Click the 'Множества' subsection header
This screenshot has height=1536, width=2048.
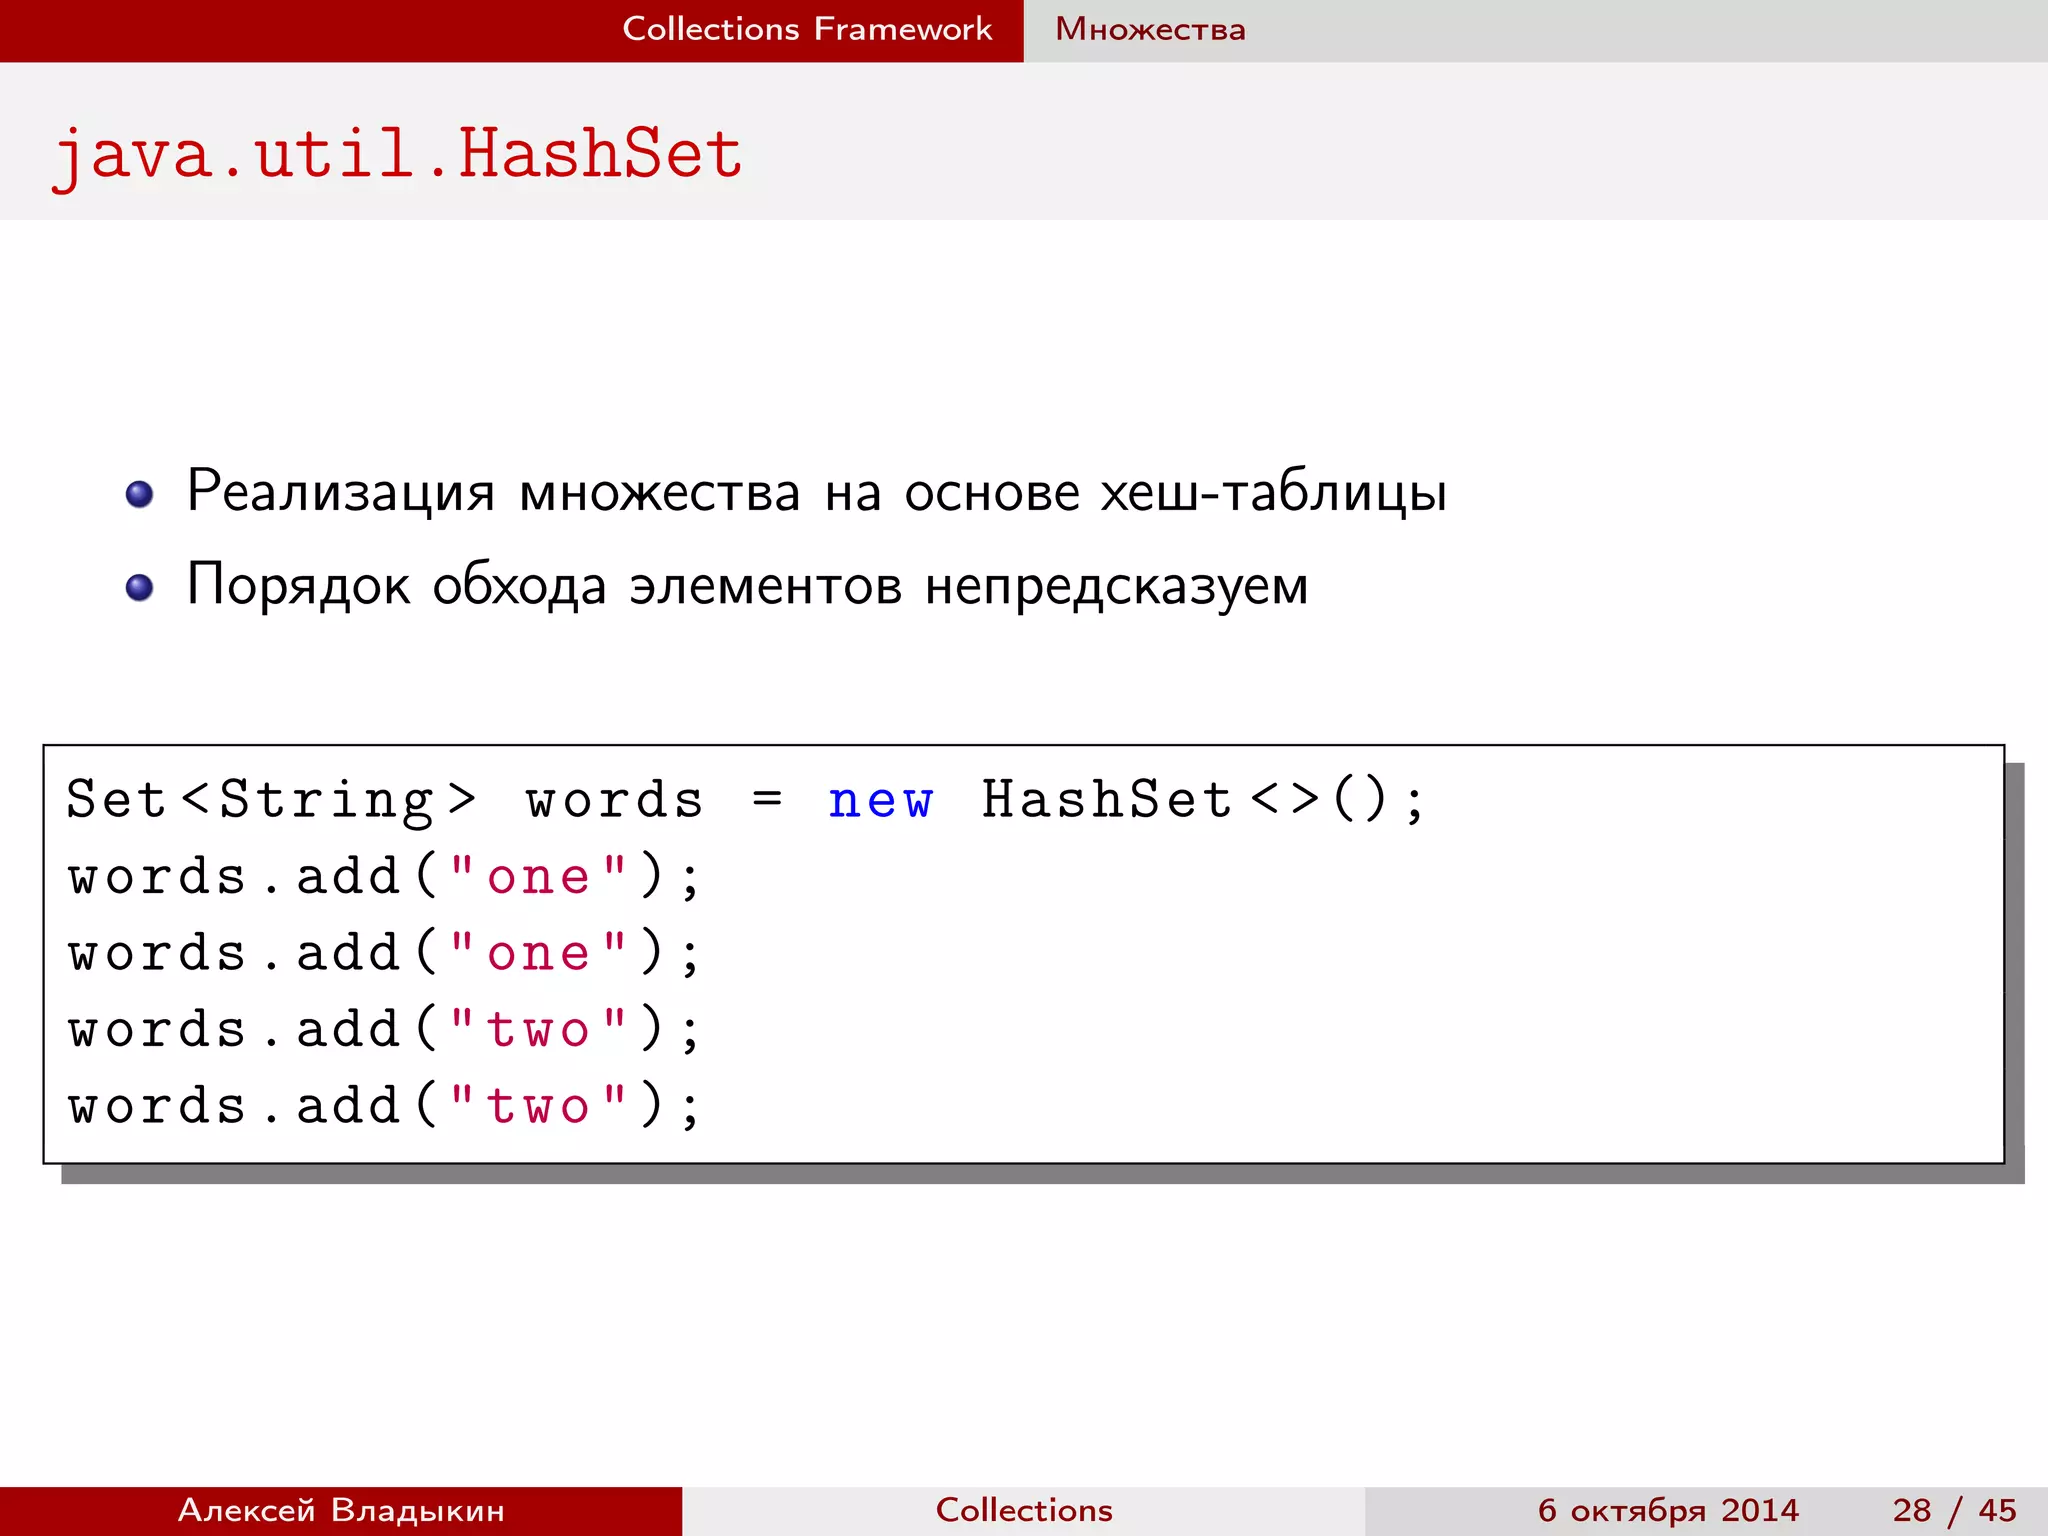pyautogui.click(x=1151, y=29)
